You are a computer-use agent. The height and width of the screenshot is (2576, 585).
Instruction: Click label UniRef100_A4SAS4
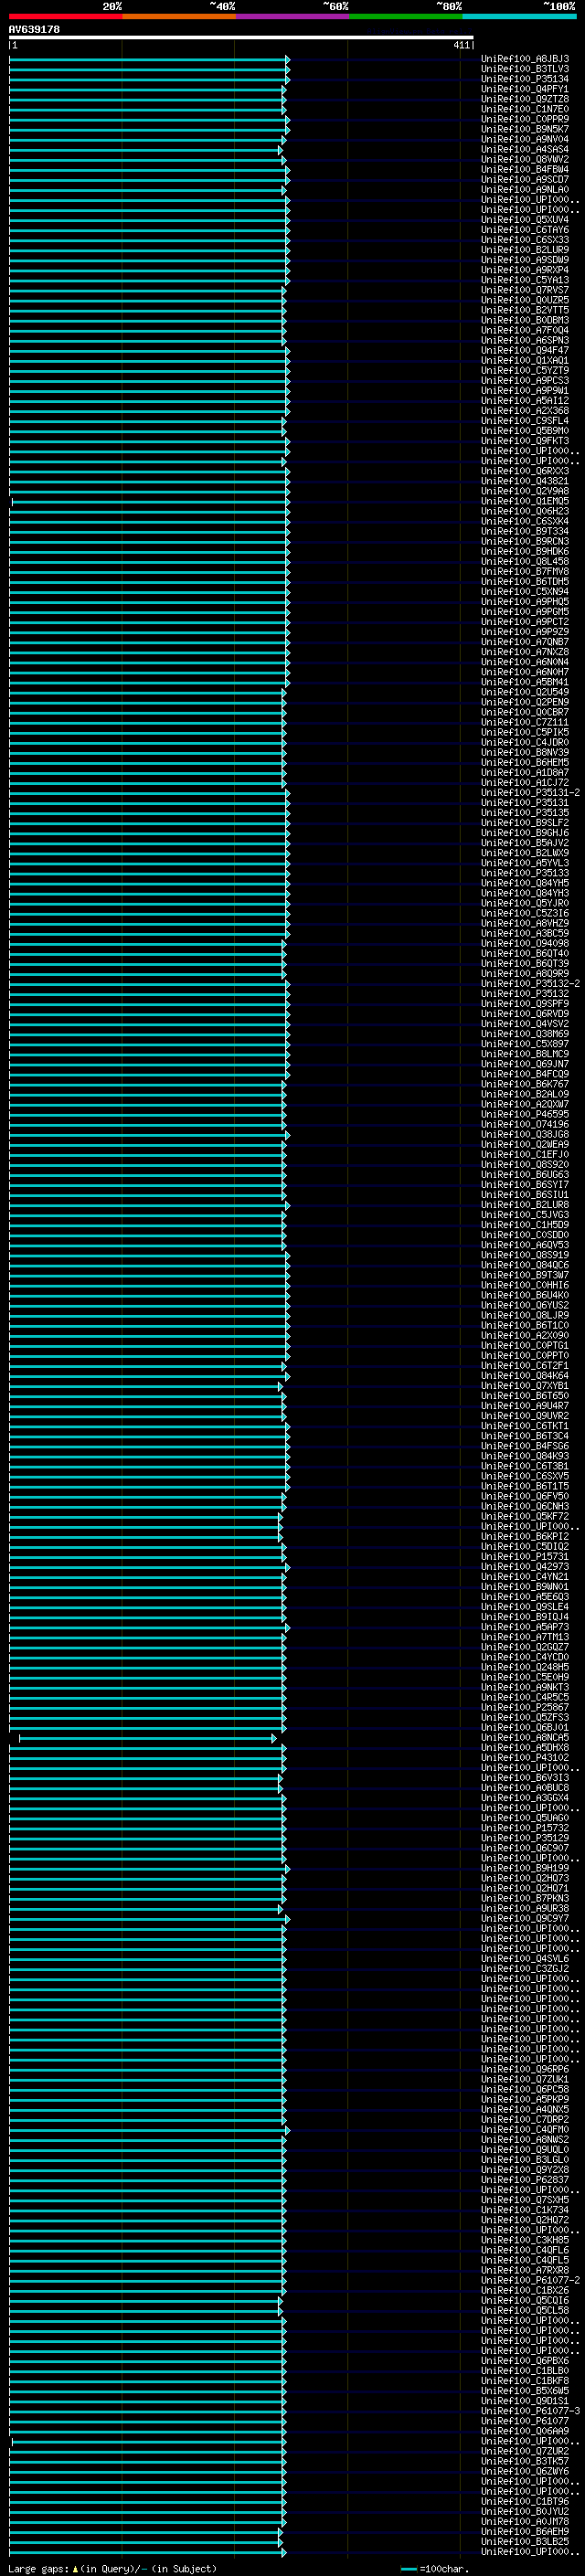coord(525,149)
